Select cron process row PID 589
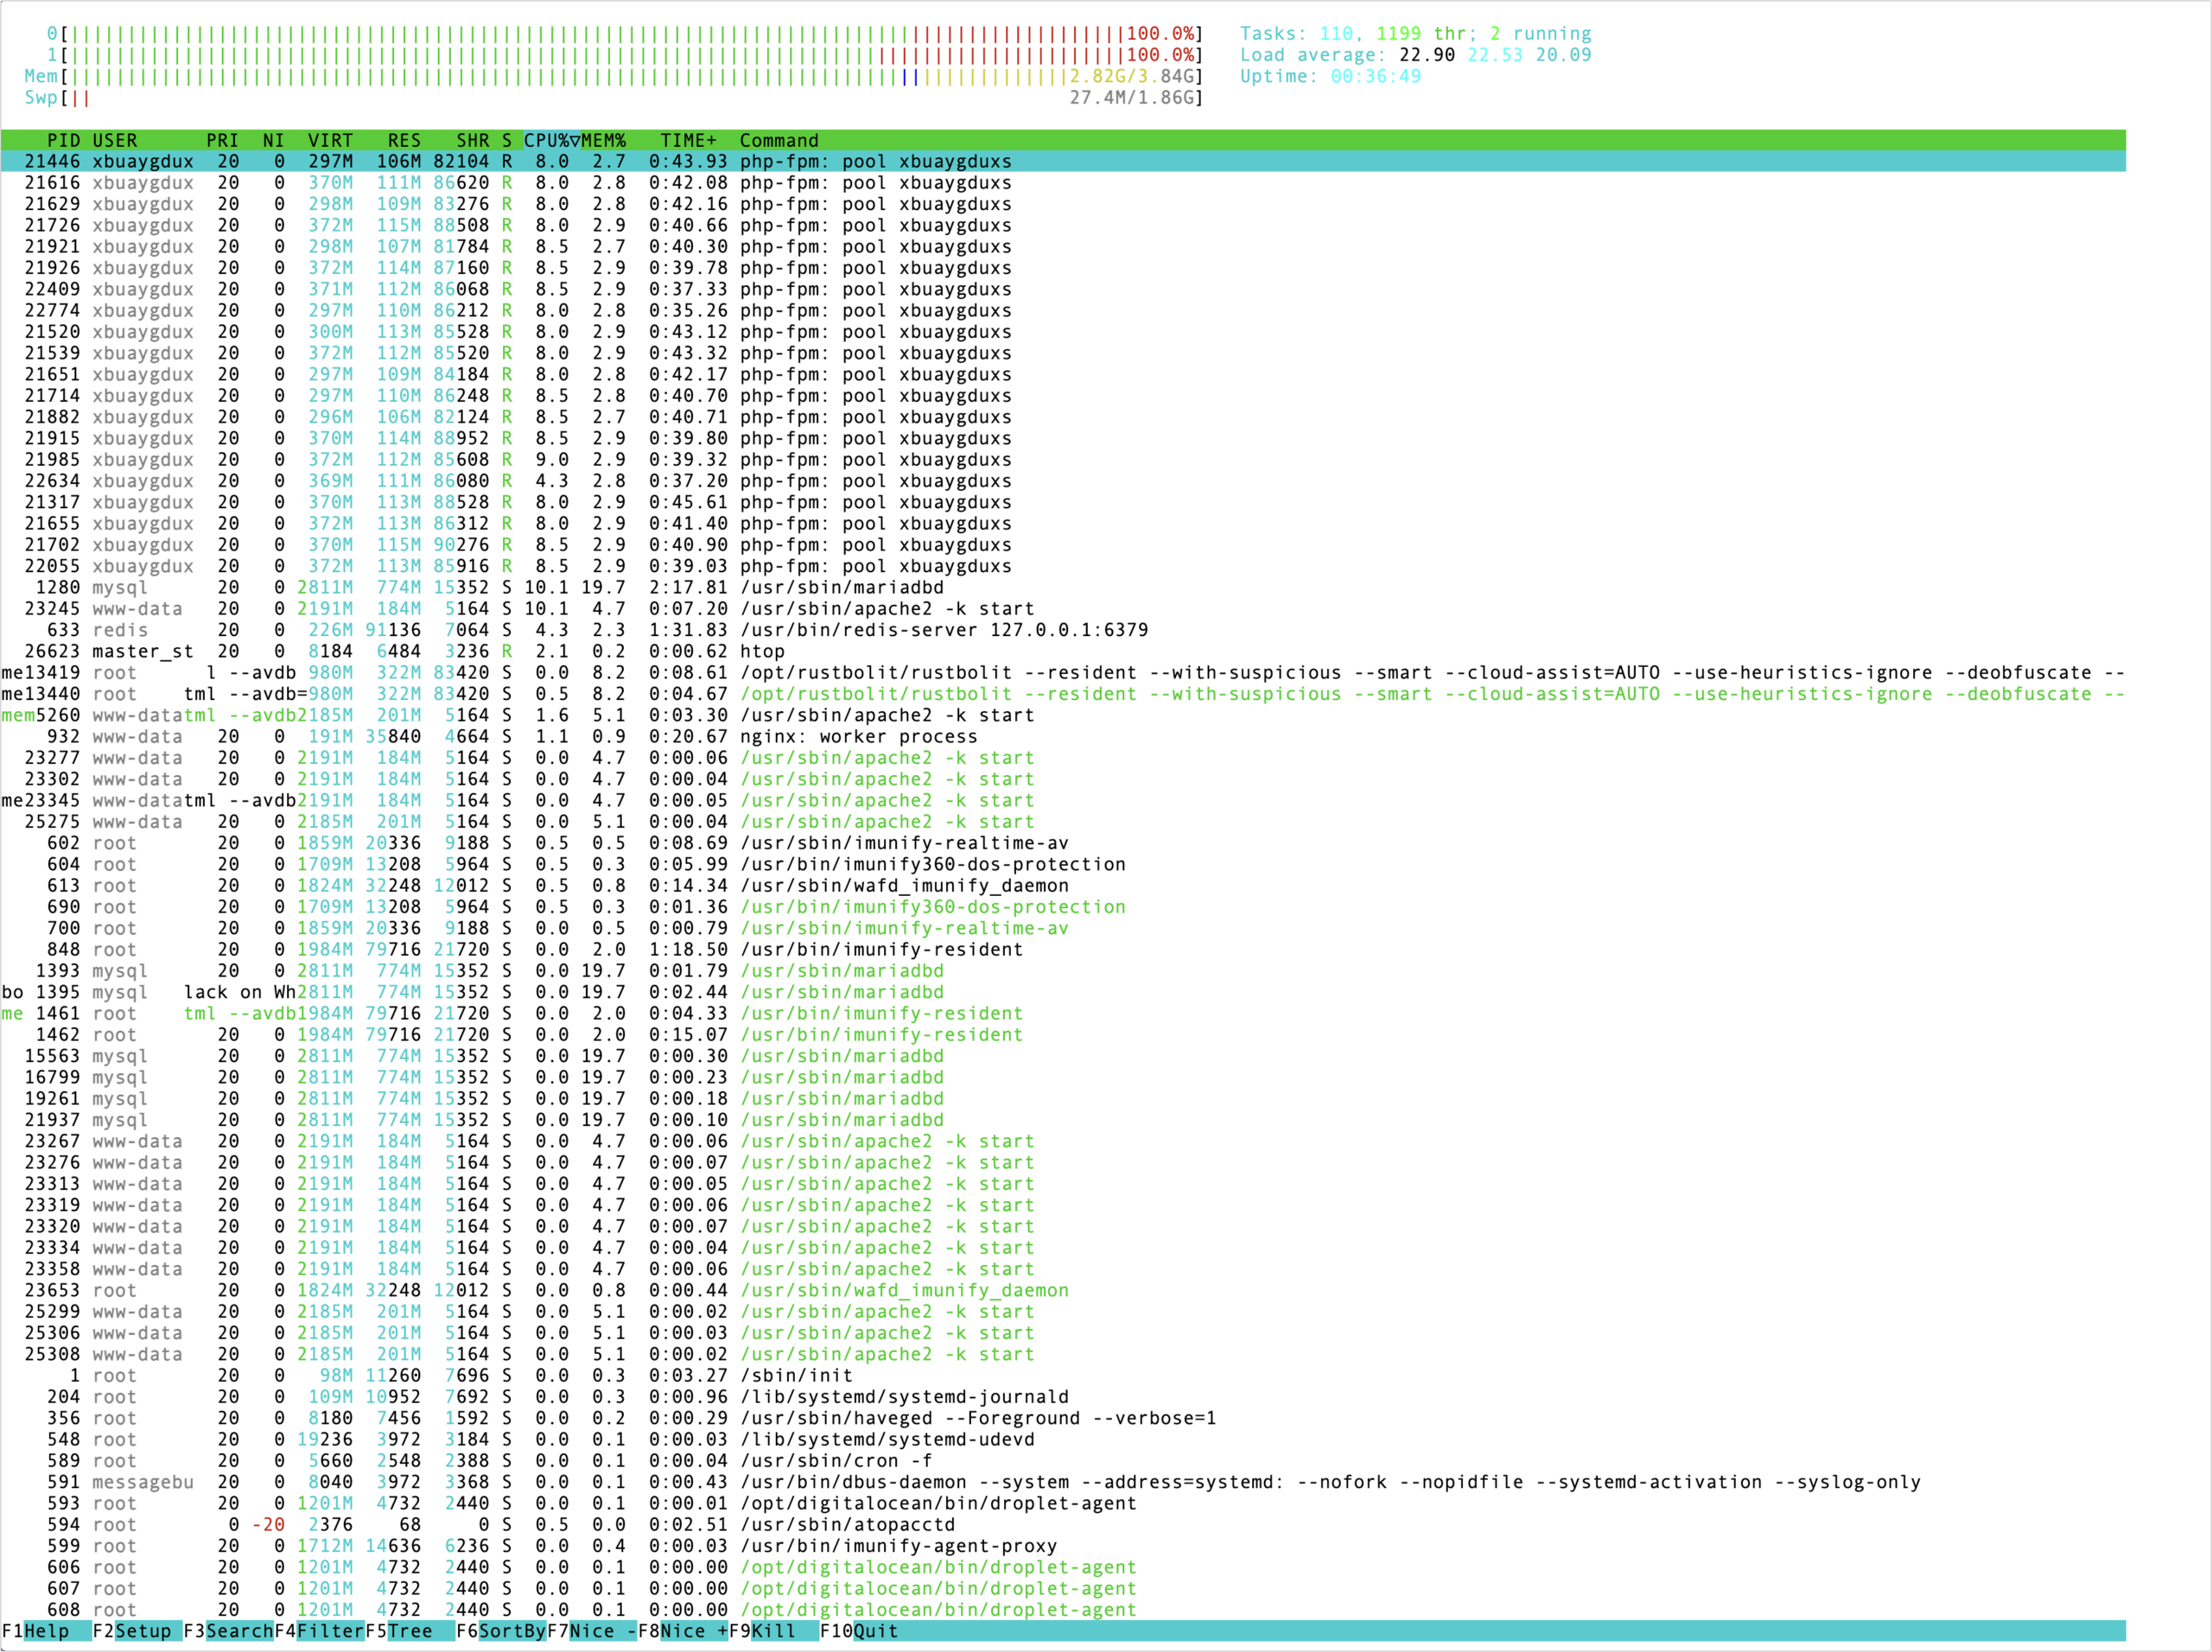Screen dimensions: 2212x1652 click(x=1063, y=1460)
